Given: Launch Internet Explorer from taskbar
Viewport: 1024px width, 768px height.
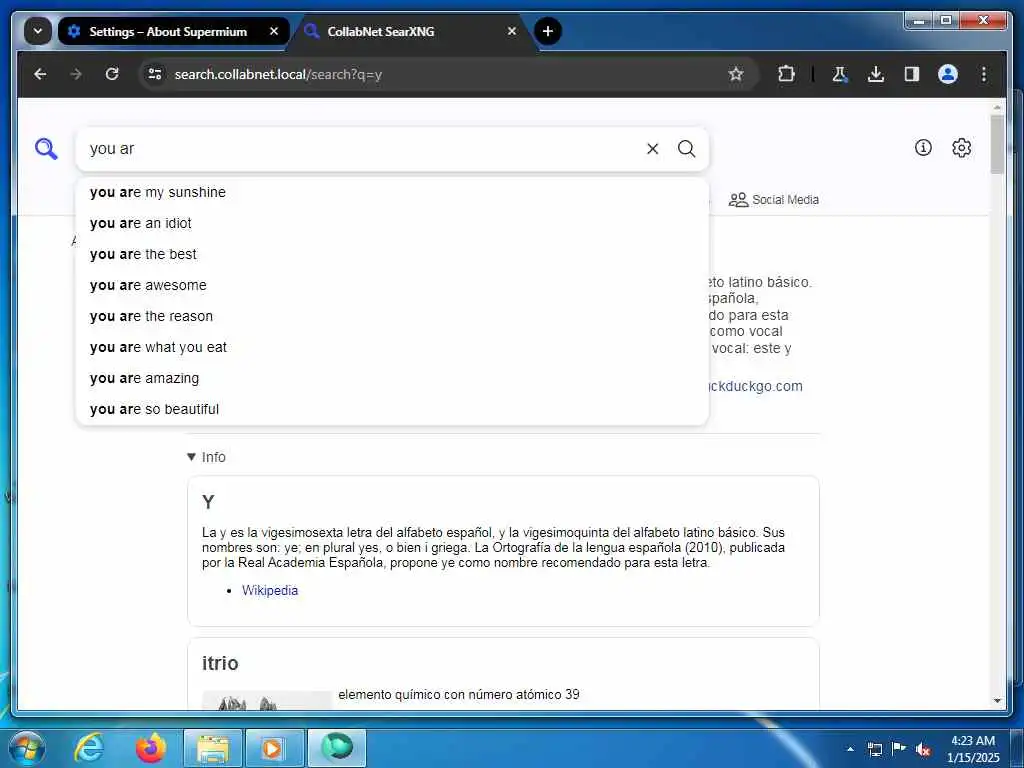Looking at the screenshot, I should 89,748.
